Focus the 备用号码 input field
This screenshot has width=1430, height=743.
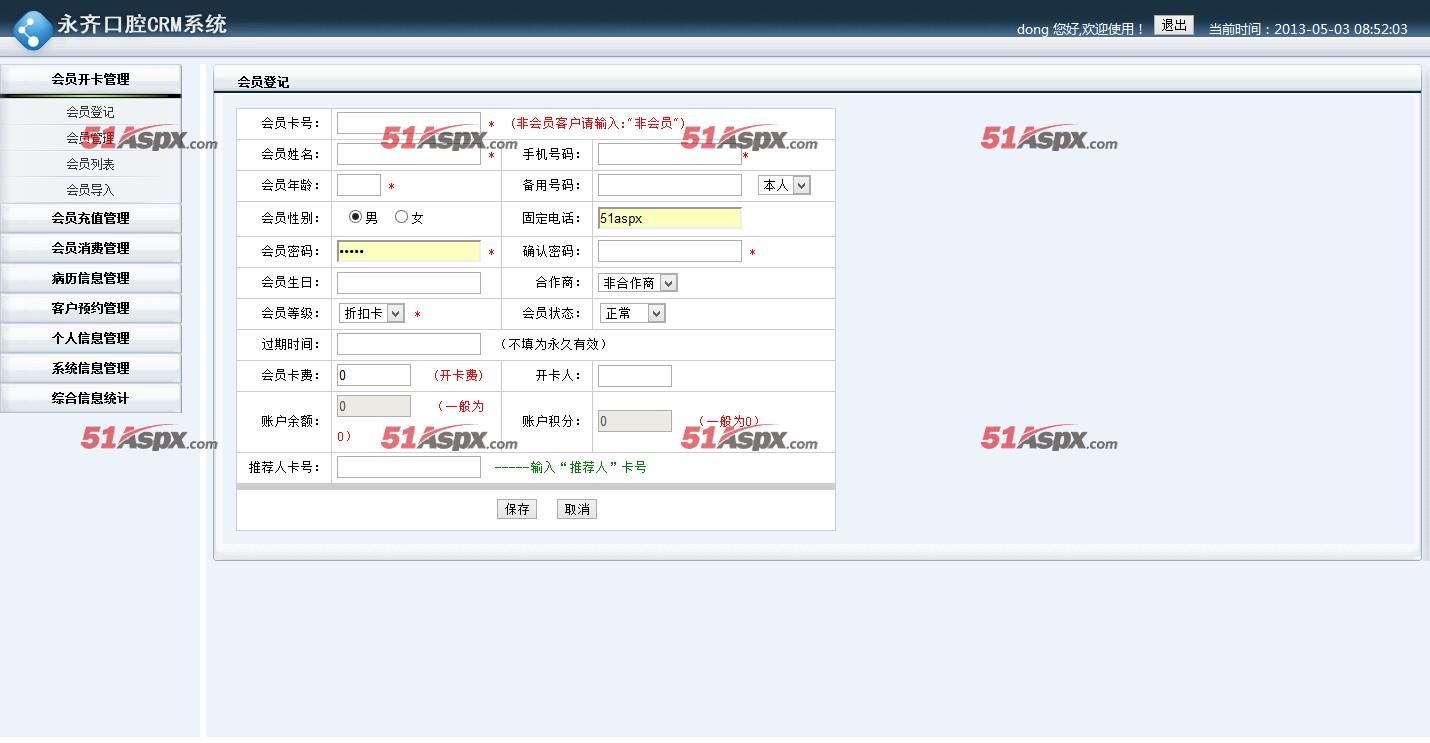pyautogui.click(x=670, y=185)
